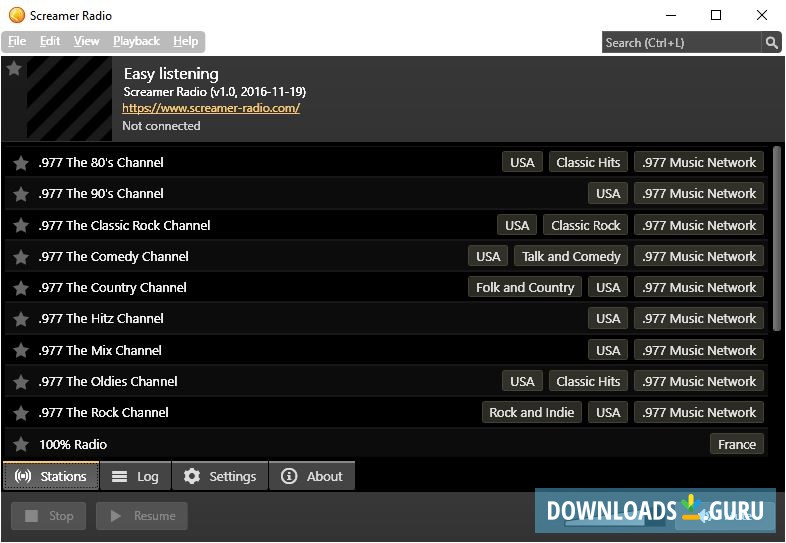The height and width of the screenshot is (543, 786).
Task: Switch to the Log tab
Action: (135, 476)
